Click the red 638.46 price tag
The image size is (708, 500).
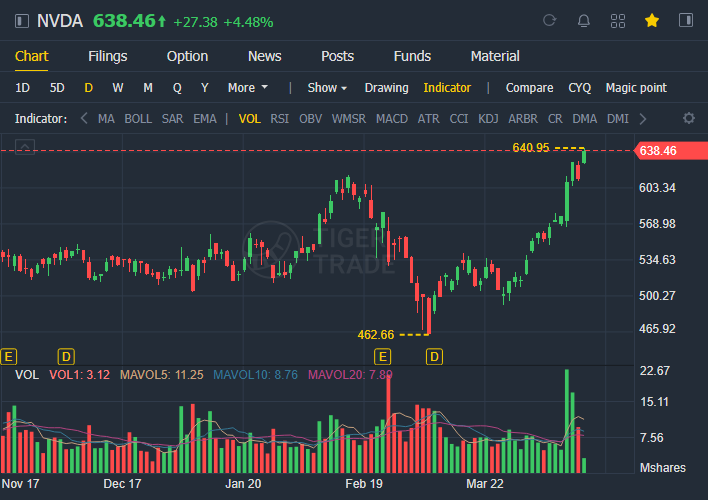[x=671, y=150]
